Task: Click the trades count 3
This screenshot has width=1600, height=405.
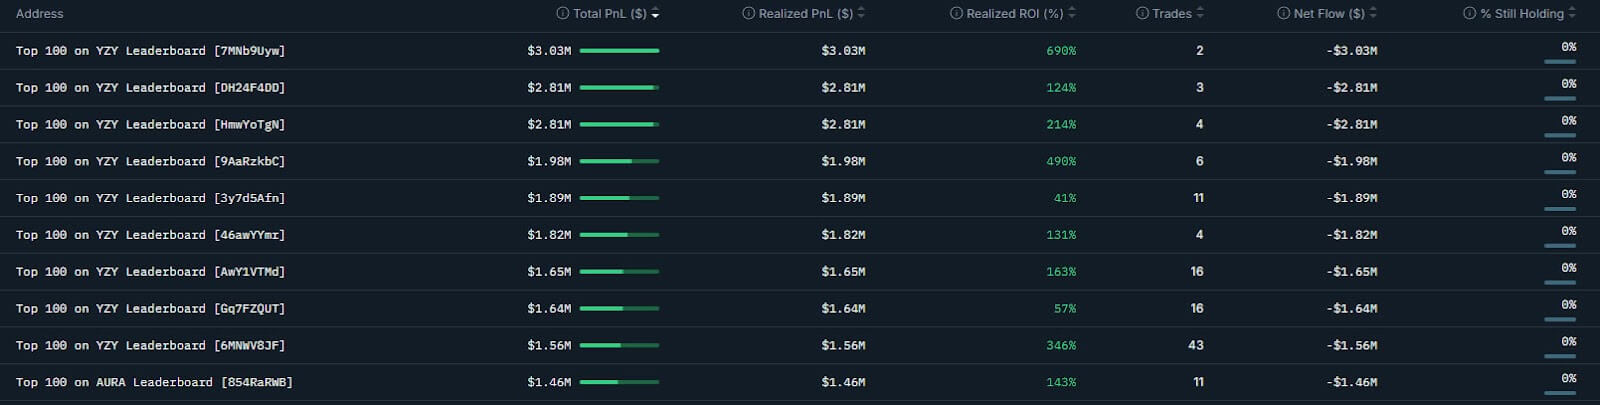Action: tap(1200, 88)
